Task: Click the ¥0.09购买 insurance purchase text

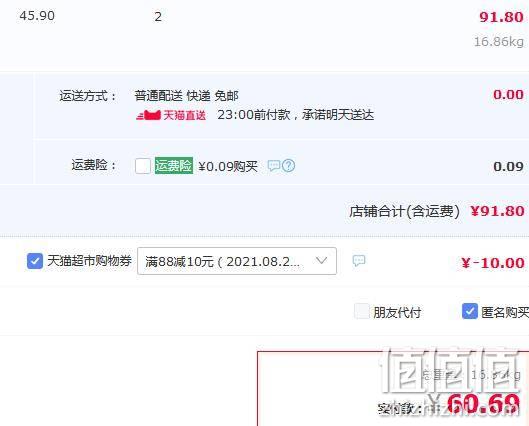Action: 228,166
